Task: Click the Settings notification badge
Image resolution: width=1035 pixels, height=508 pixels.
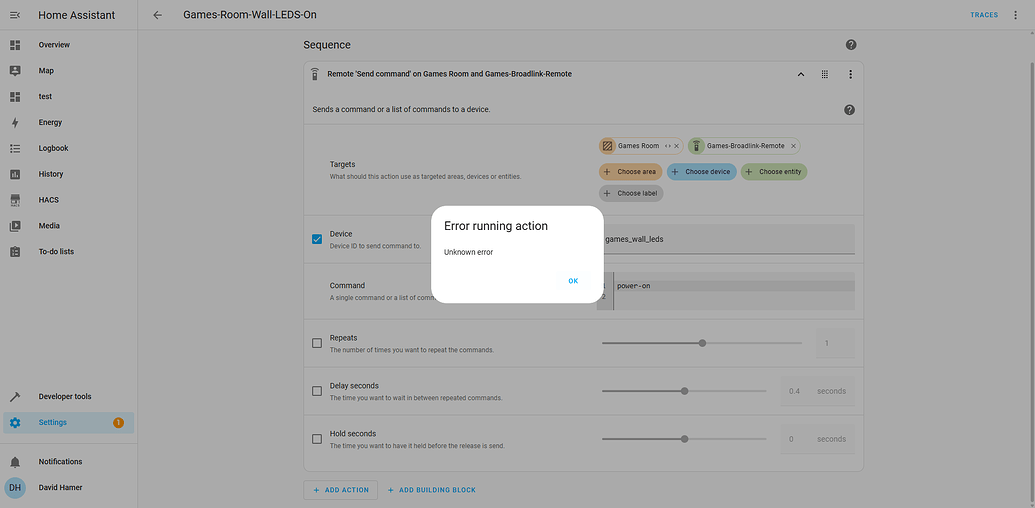Action: tap(118, 422)
